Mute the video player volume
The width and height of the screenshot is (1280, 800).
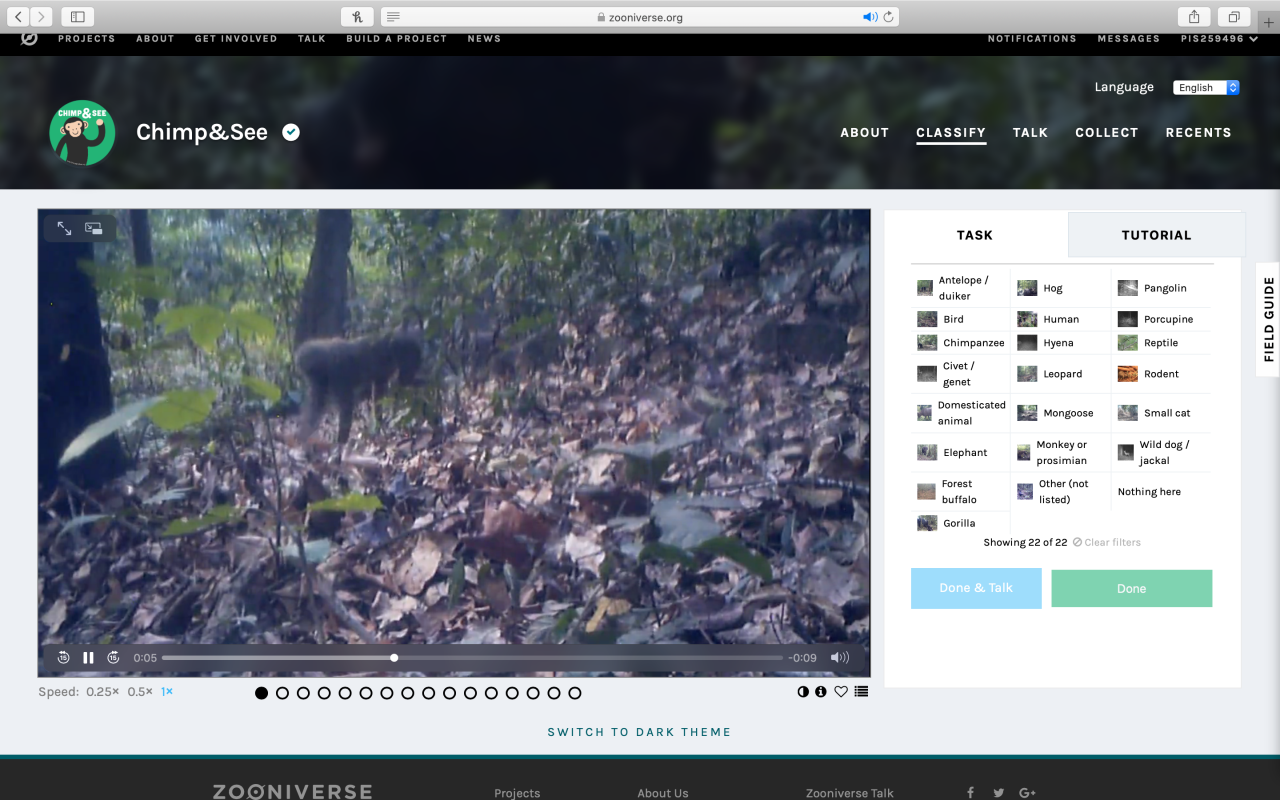coord(840,658)
